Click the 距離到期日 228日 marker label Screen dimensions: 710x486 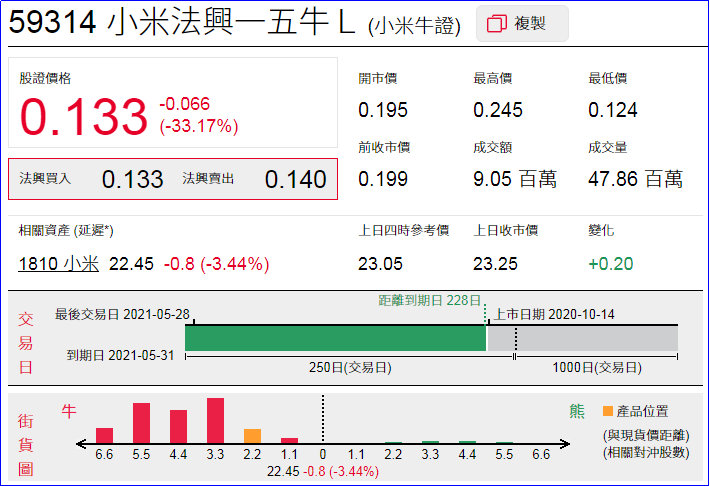[429, 300]
